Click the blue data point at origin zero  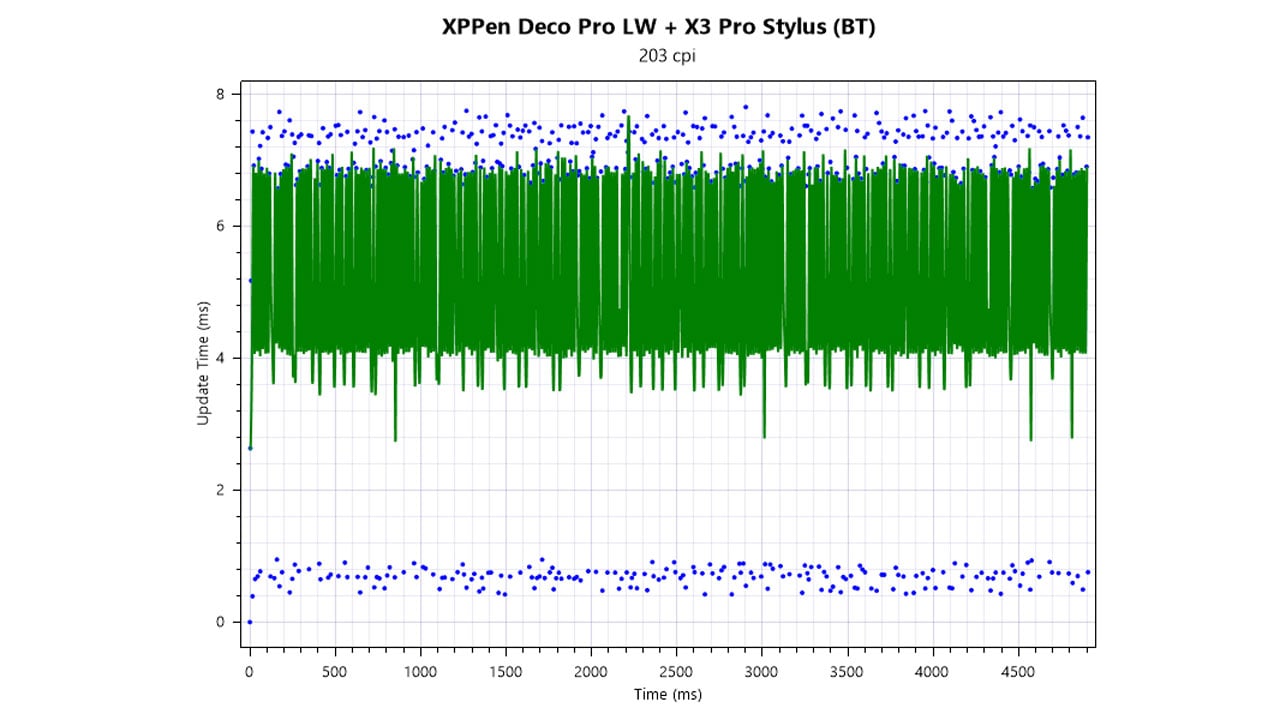pos(250,622)
